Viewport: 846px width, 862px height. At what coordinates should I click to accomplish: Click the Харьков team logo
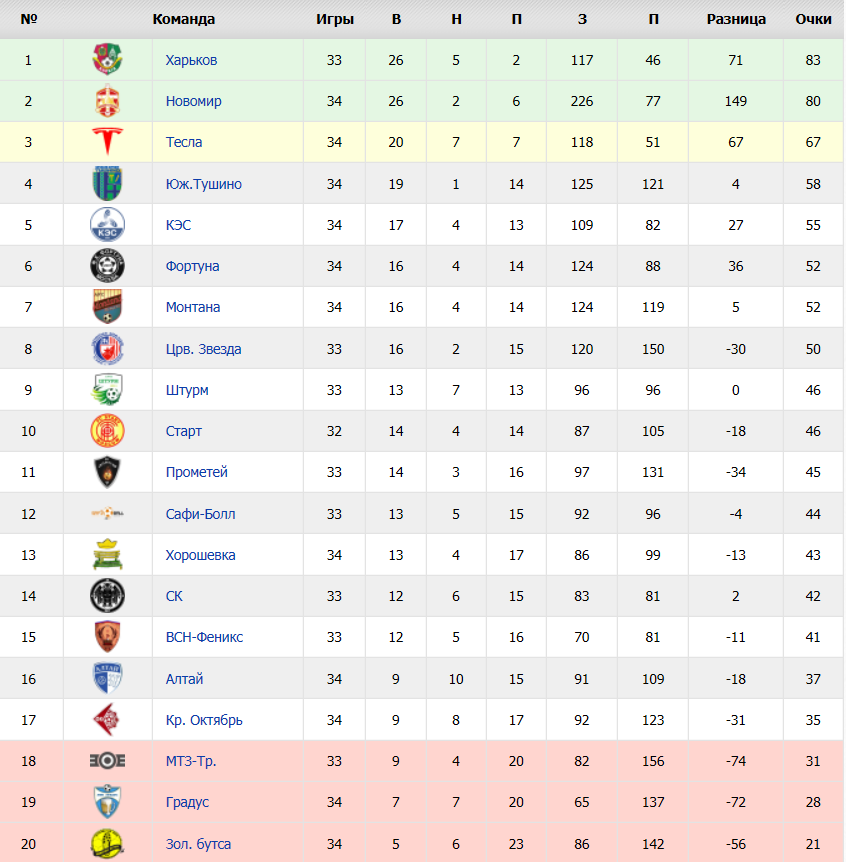(107, 59)
